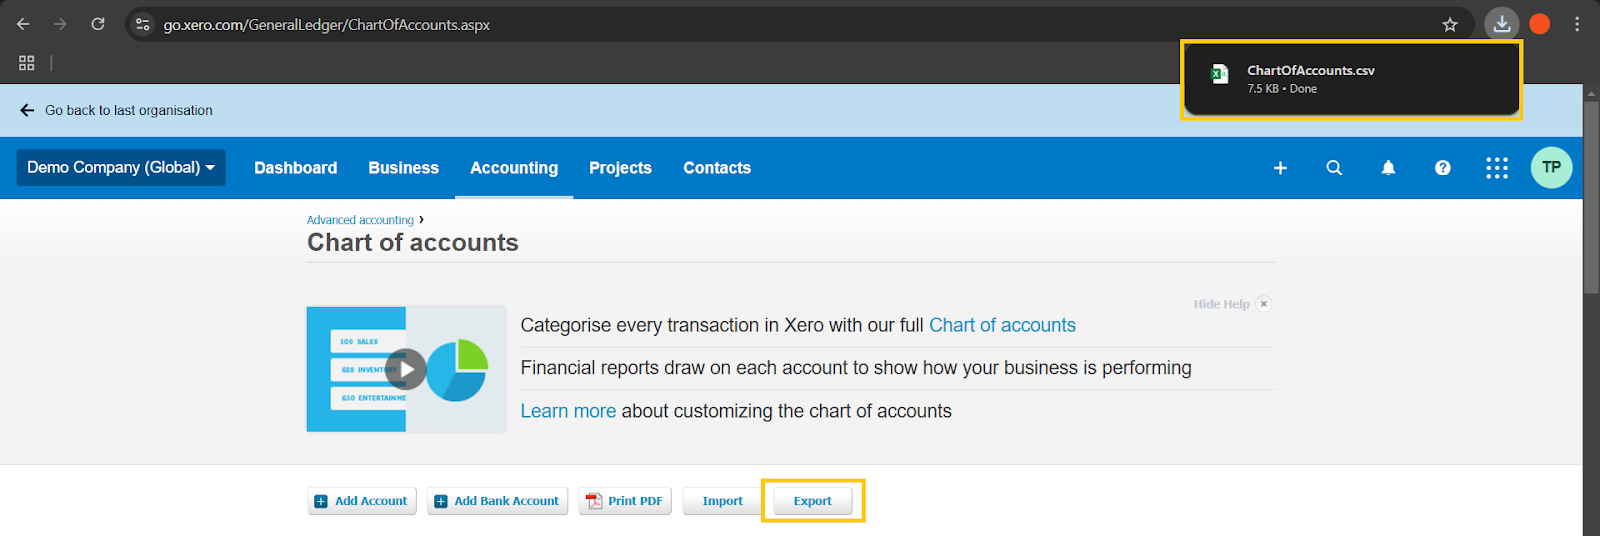Open the Contacts menu
Image resolution: width=1600 pixels, height=536 pixels.
point(717,168)
